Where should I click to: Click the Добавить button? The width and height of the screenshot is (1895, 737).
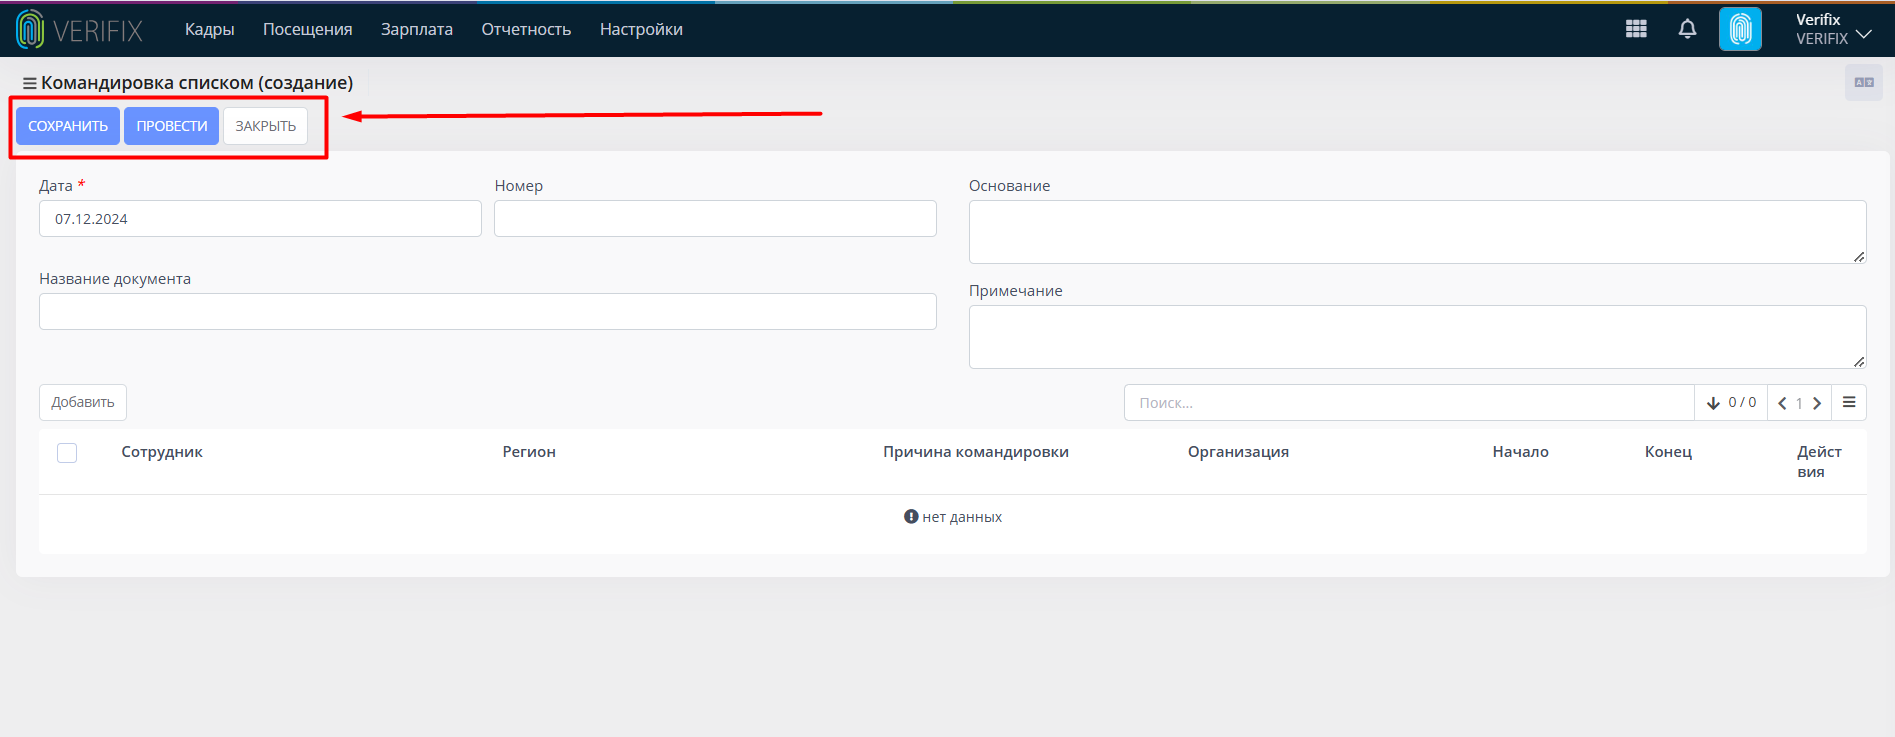(83, 402)
